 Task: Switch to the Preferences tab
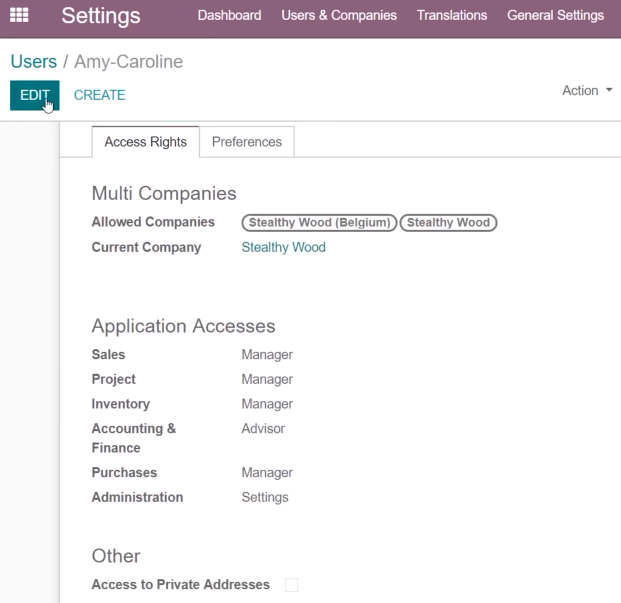[247, 142]
